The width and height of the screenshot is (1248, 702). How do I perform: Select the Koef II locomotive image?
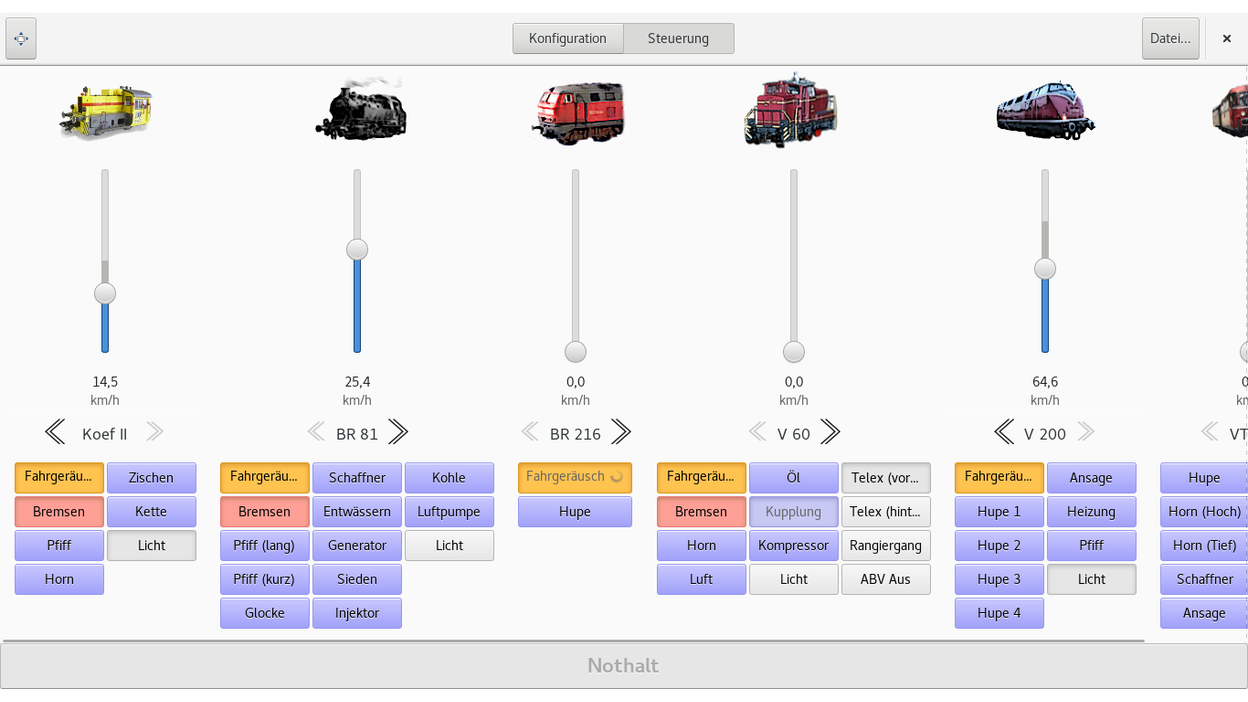(x=104, y=110)
